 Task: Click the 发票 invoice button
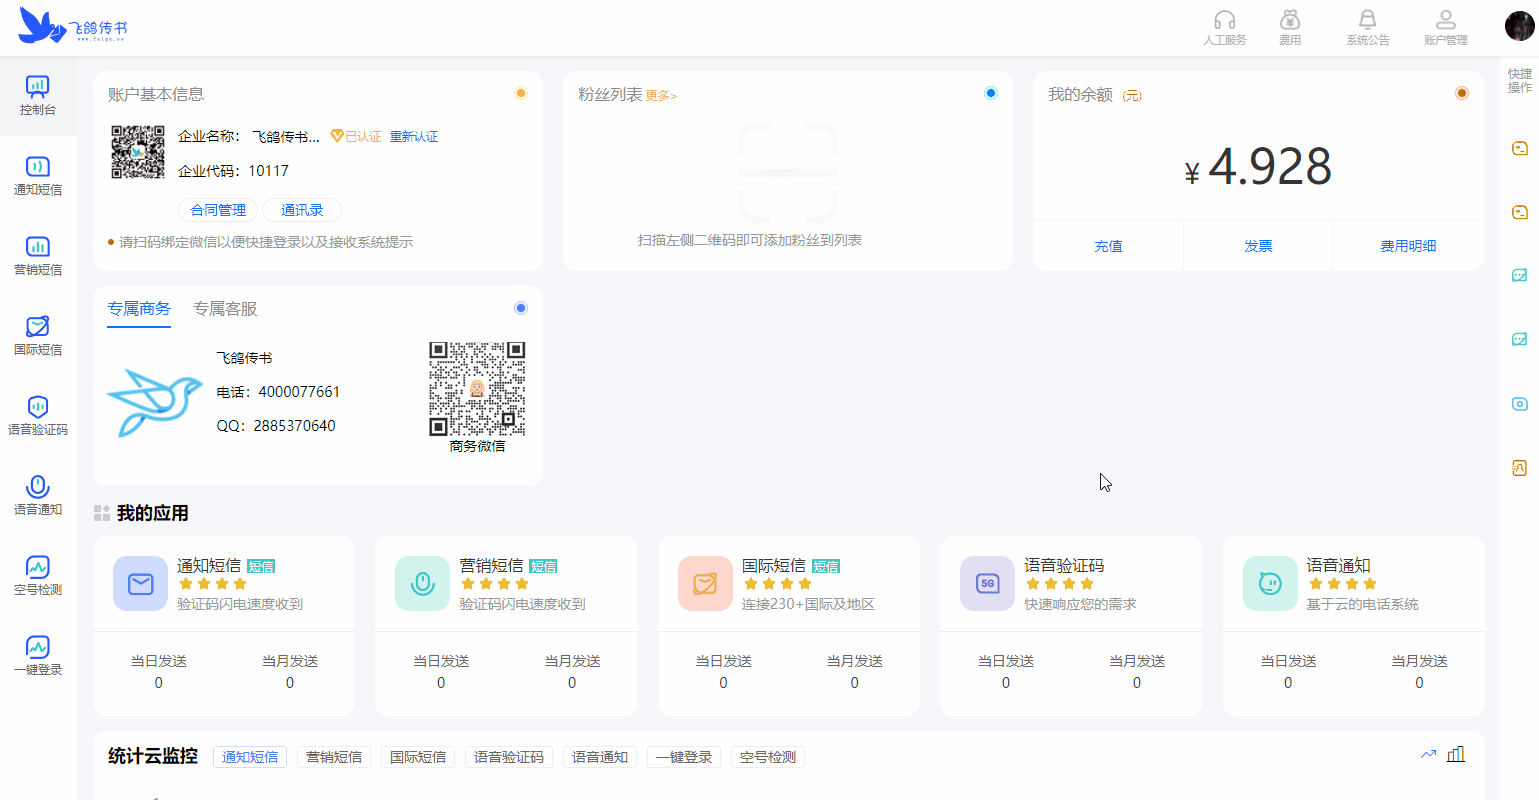click(1258, 246)
